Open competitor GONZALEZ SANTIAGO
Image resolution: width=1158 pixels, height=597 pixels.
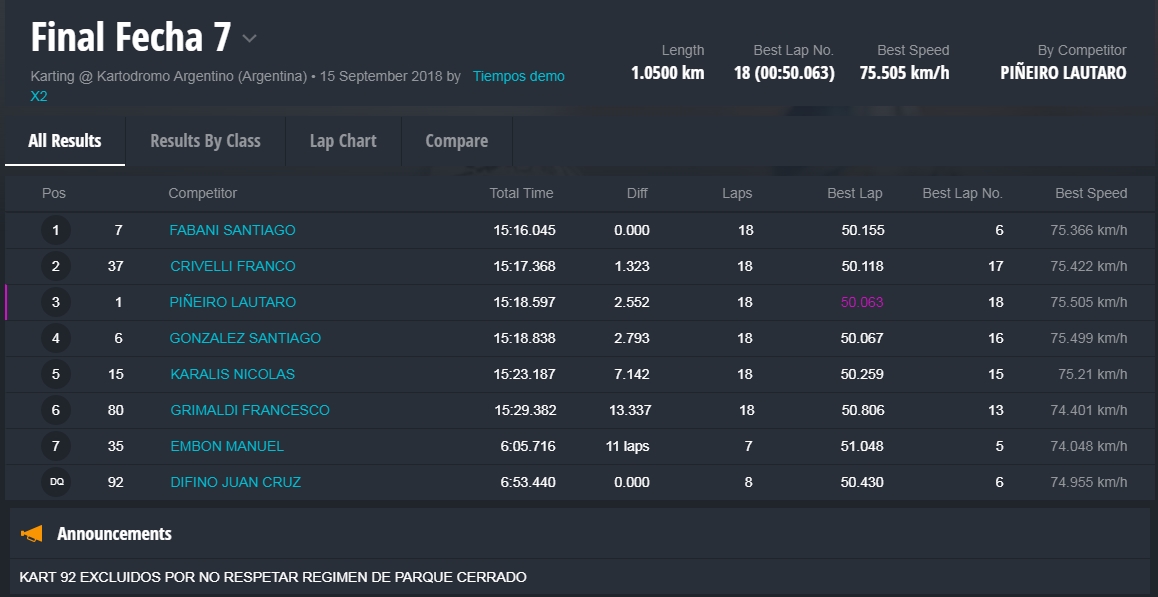pos(245,338)
